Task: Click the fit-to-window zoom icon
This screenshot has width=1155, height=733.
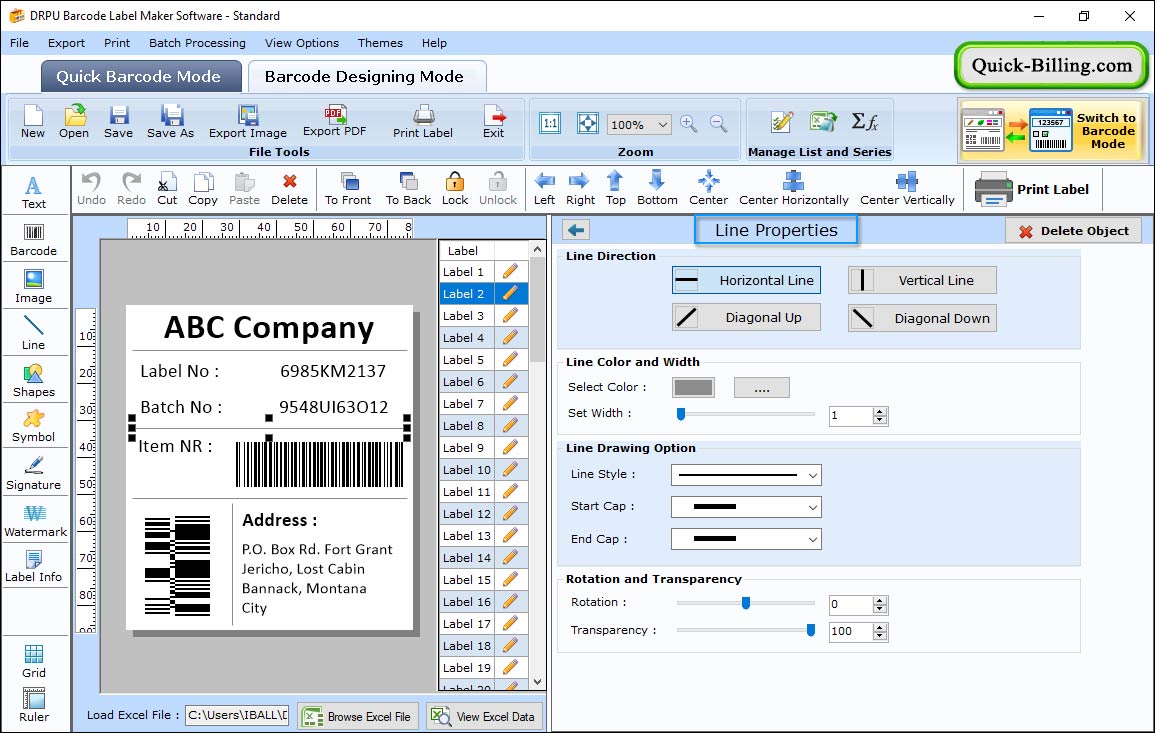Action: point(588,123)
